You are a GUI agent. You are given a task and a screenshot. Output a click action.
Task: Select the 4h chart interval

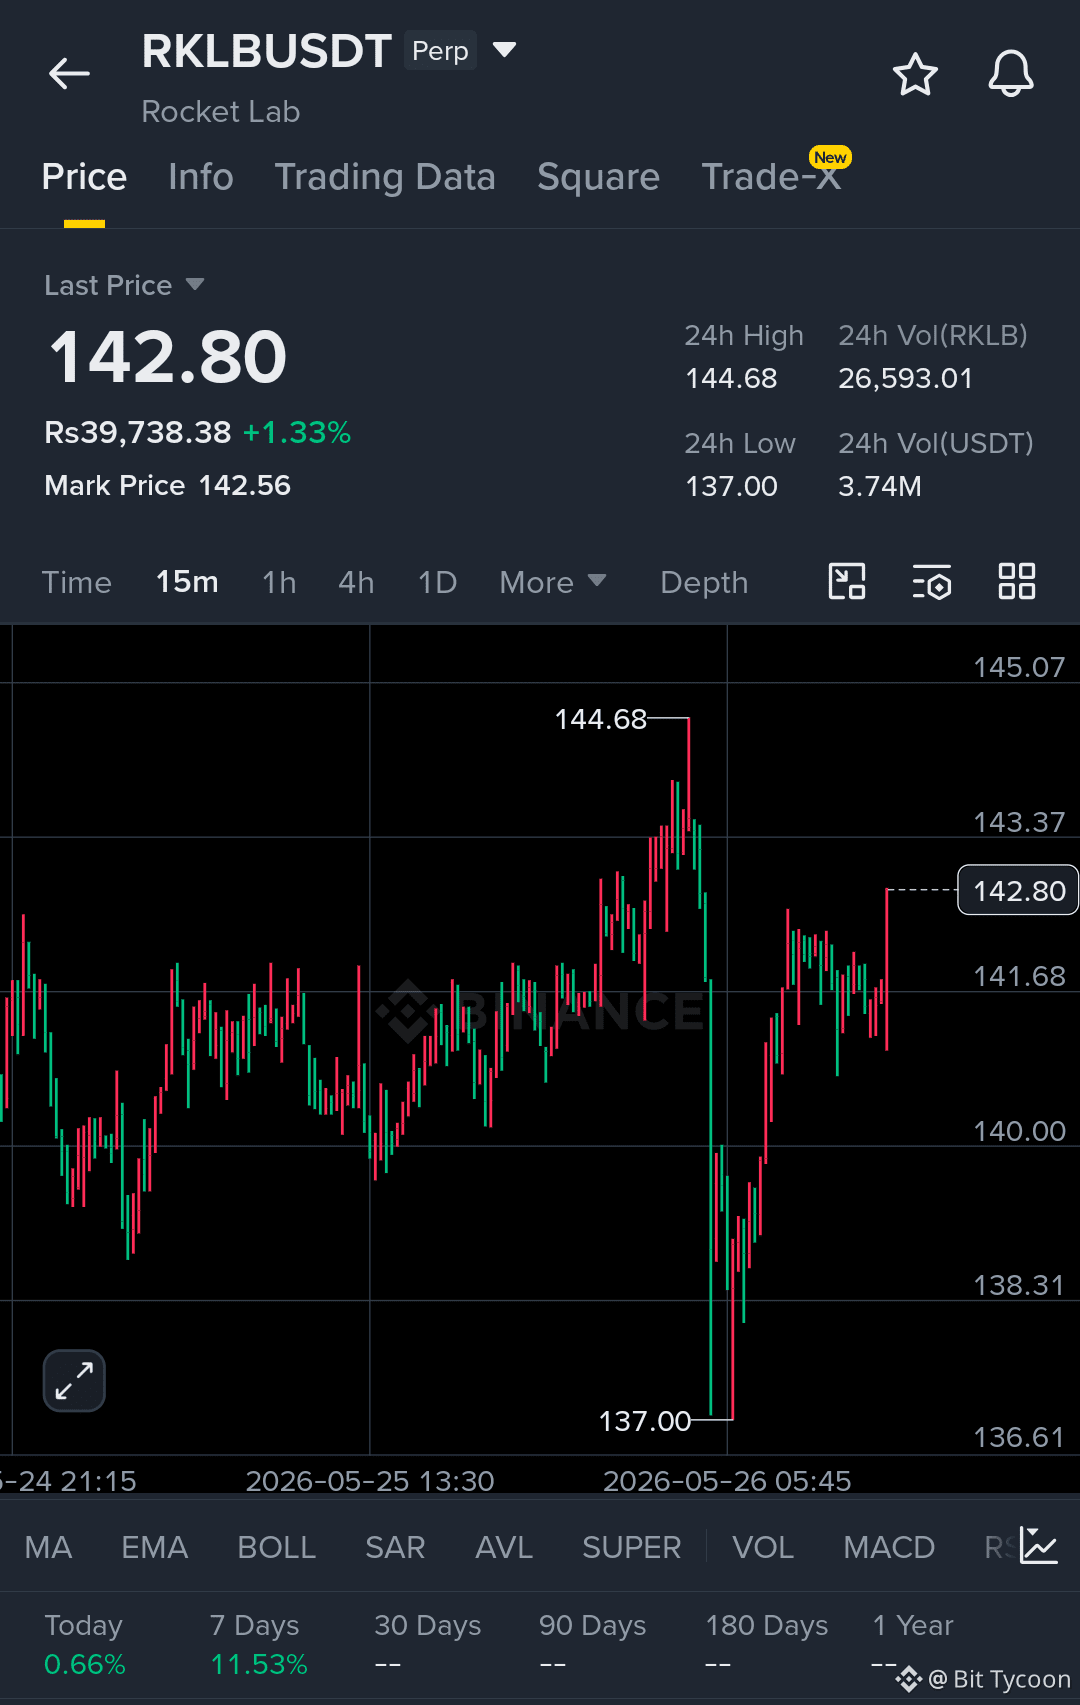(356, 582)
